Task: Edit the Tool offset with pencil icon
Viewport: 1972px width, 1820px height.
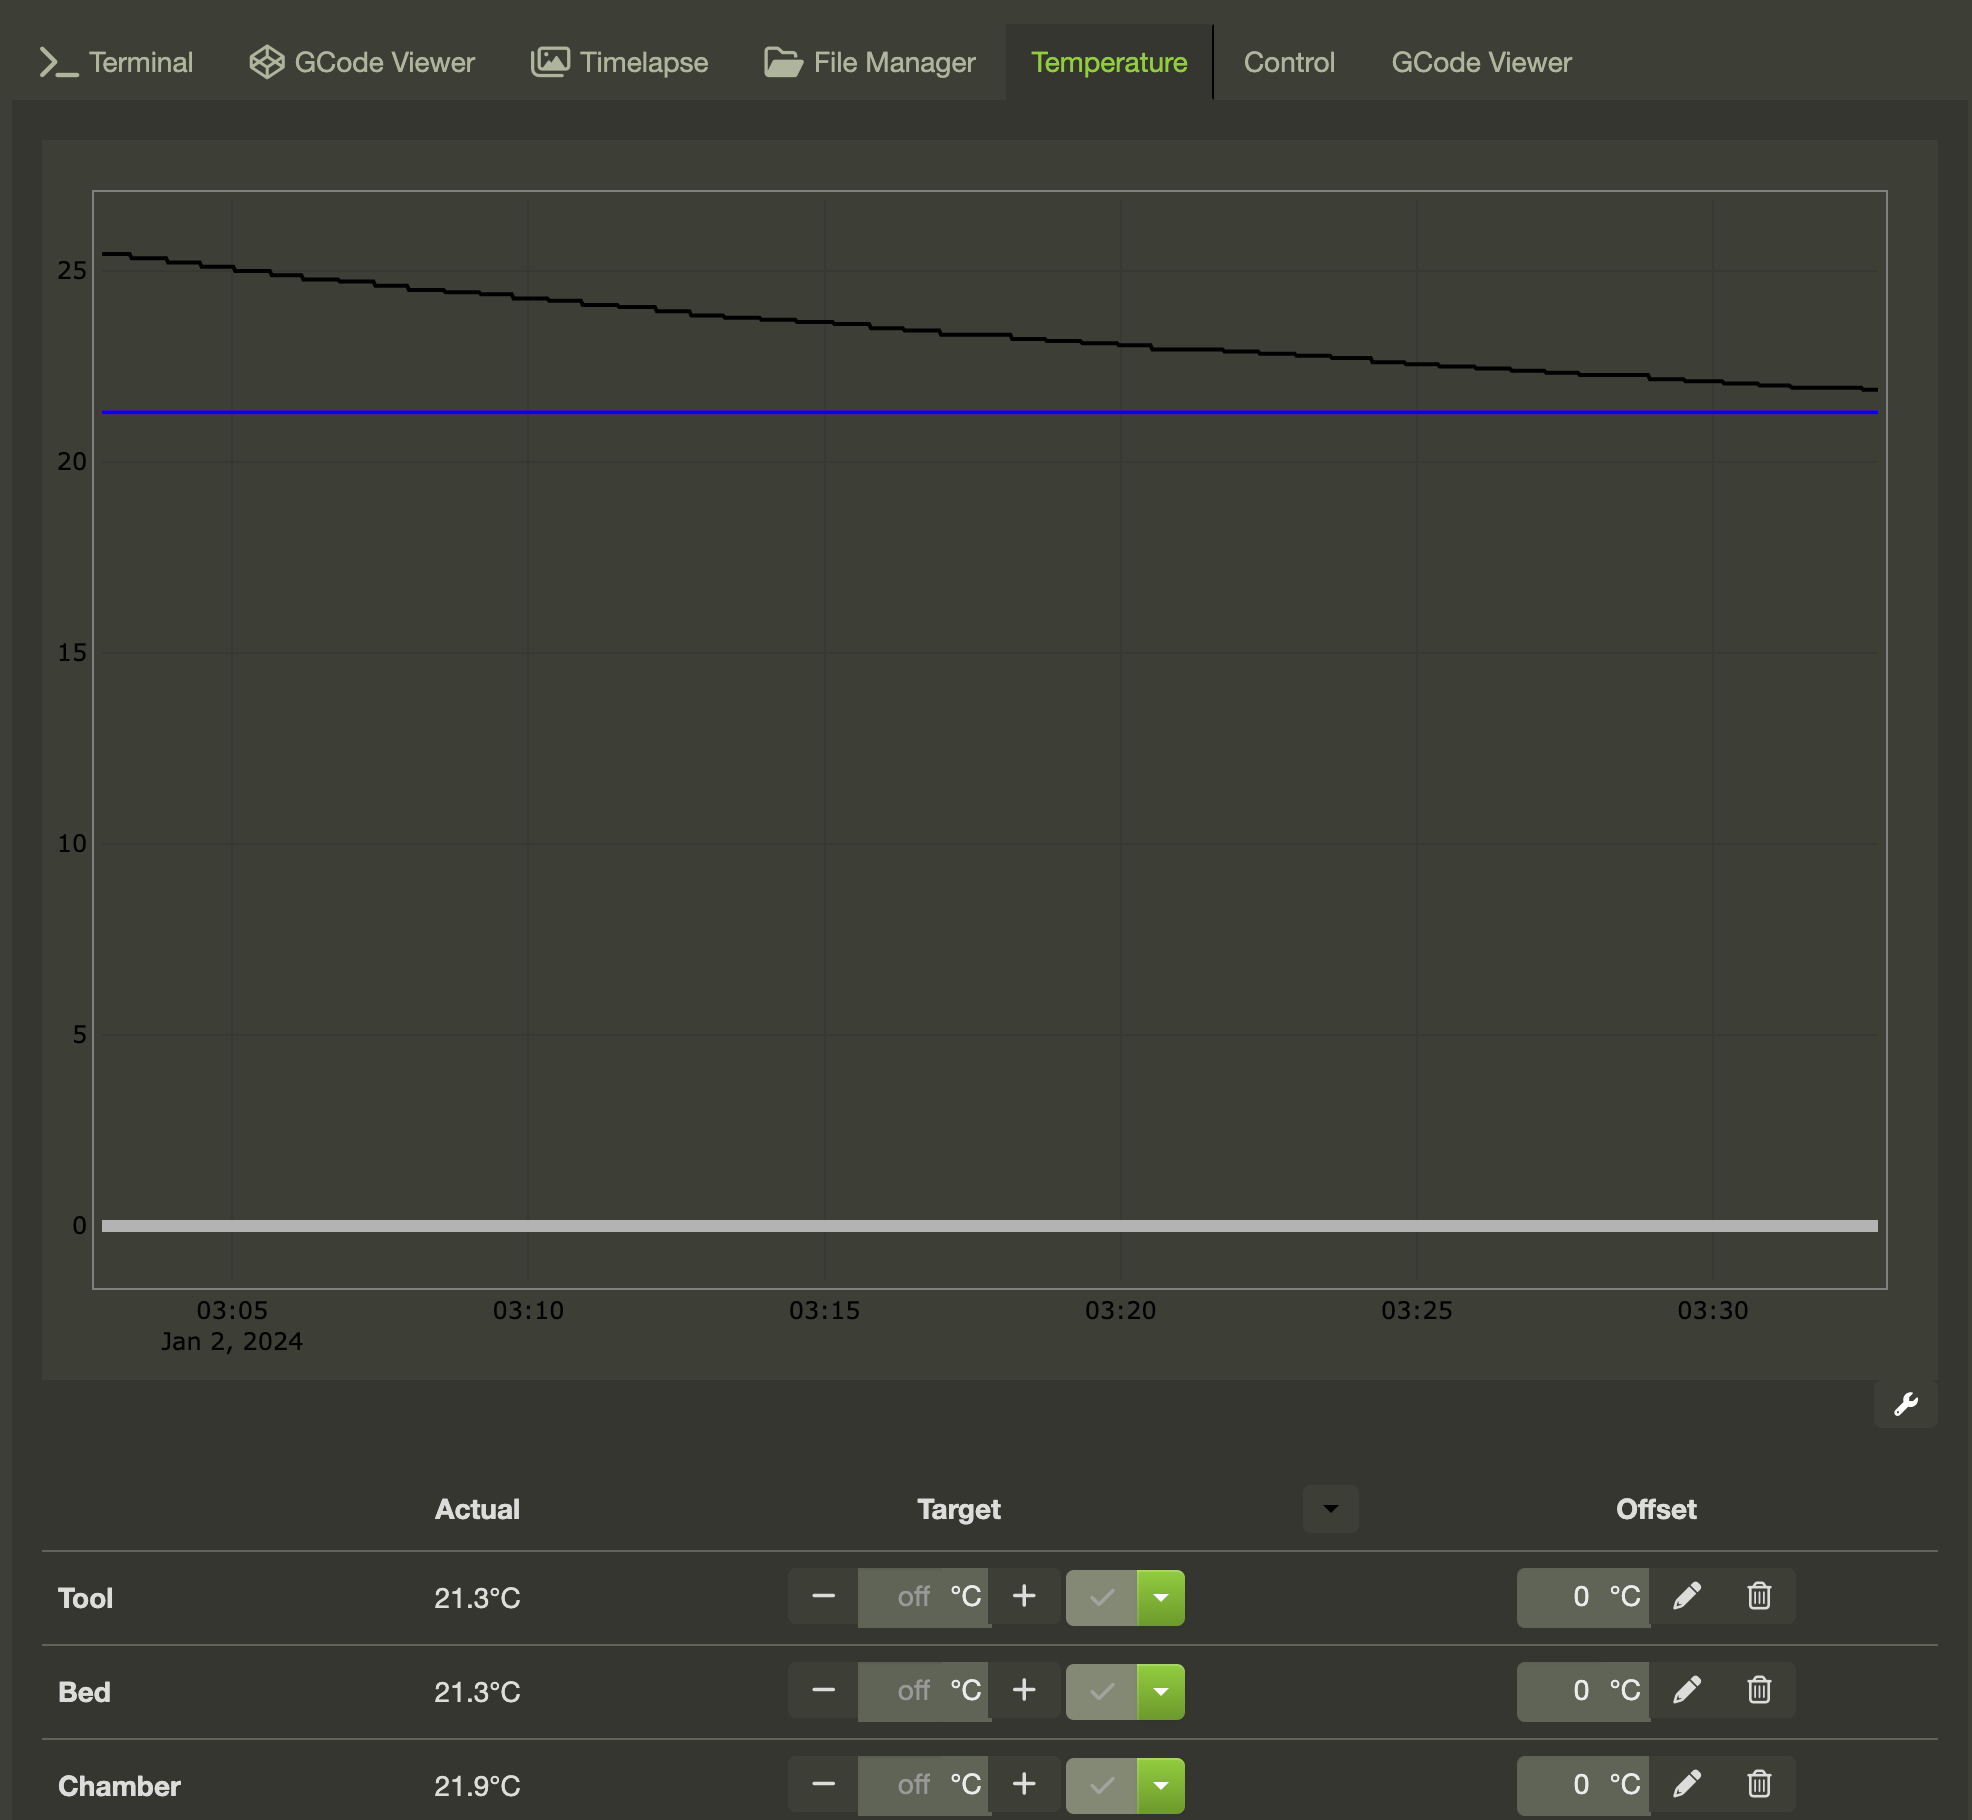Action: (1687, 1596)
